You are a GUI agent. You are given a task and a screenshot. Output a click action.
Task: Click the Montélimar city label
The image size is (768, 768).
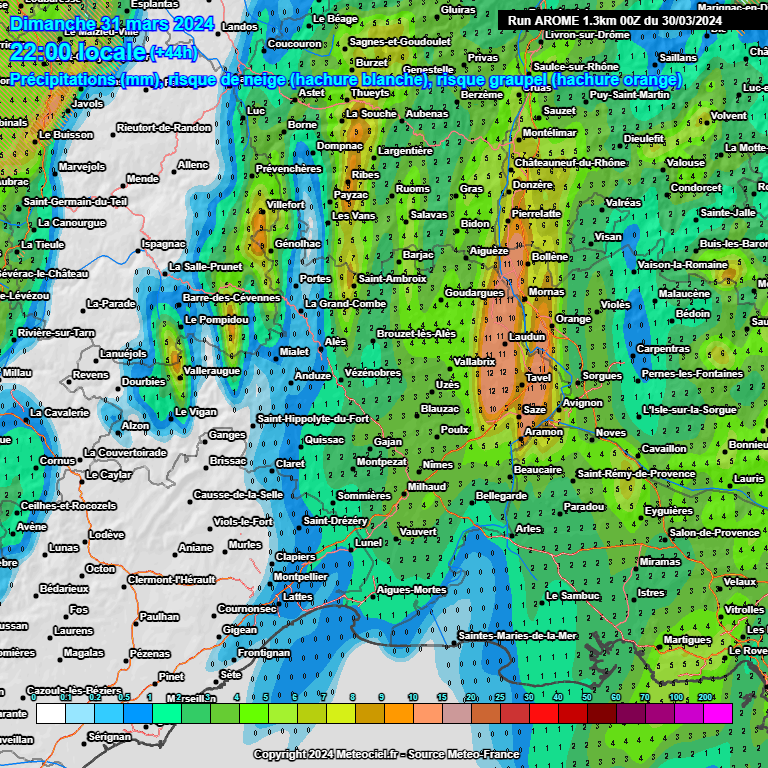click(x=549, y=133)
